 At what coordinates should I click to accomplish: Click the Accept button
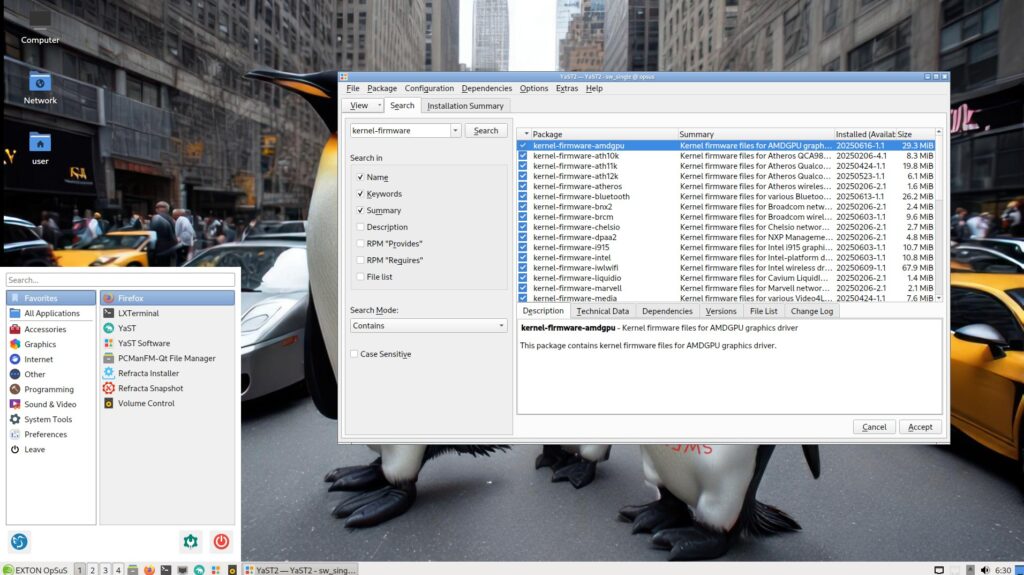920,427
